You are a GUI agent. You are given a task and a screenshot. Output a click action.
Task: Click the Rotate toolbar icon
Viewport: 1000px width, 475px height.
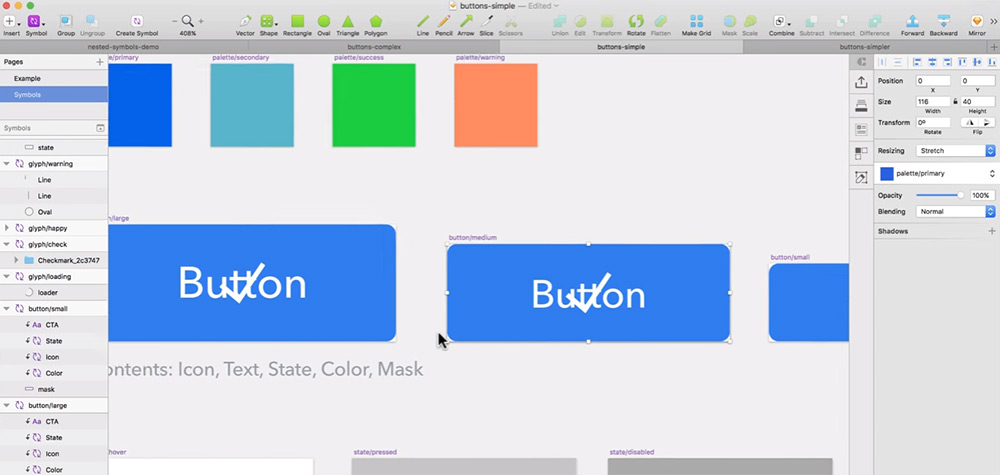(x=636, y=22)
